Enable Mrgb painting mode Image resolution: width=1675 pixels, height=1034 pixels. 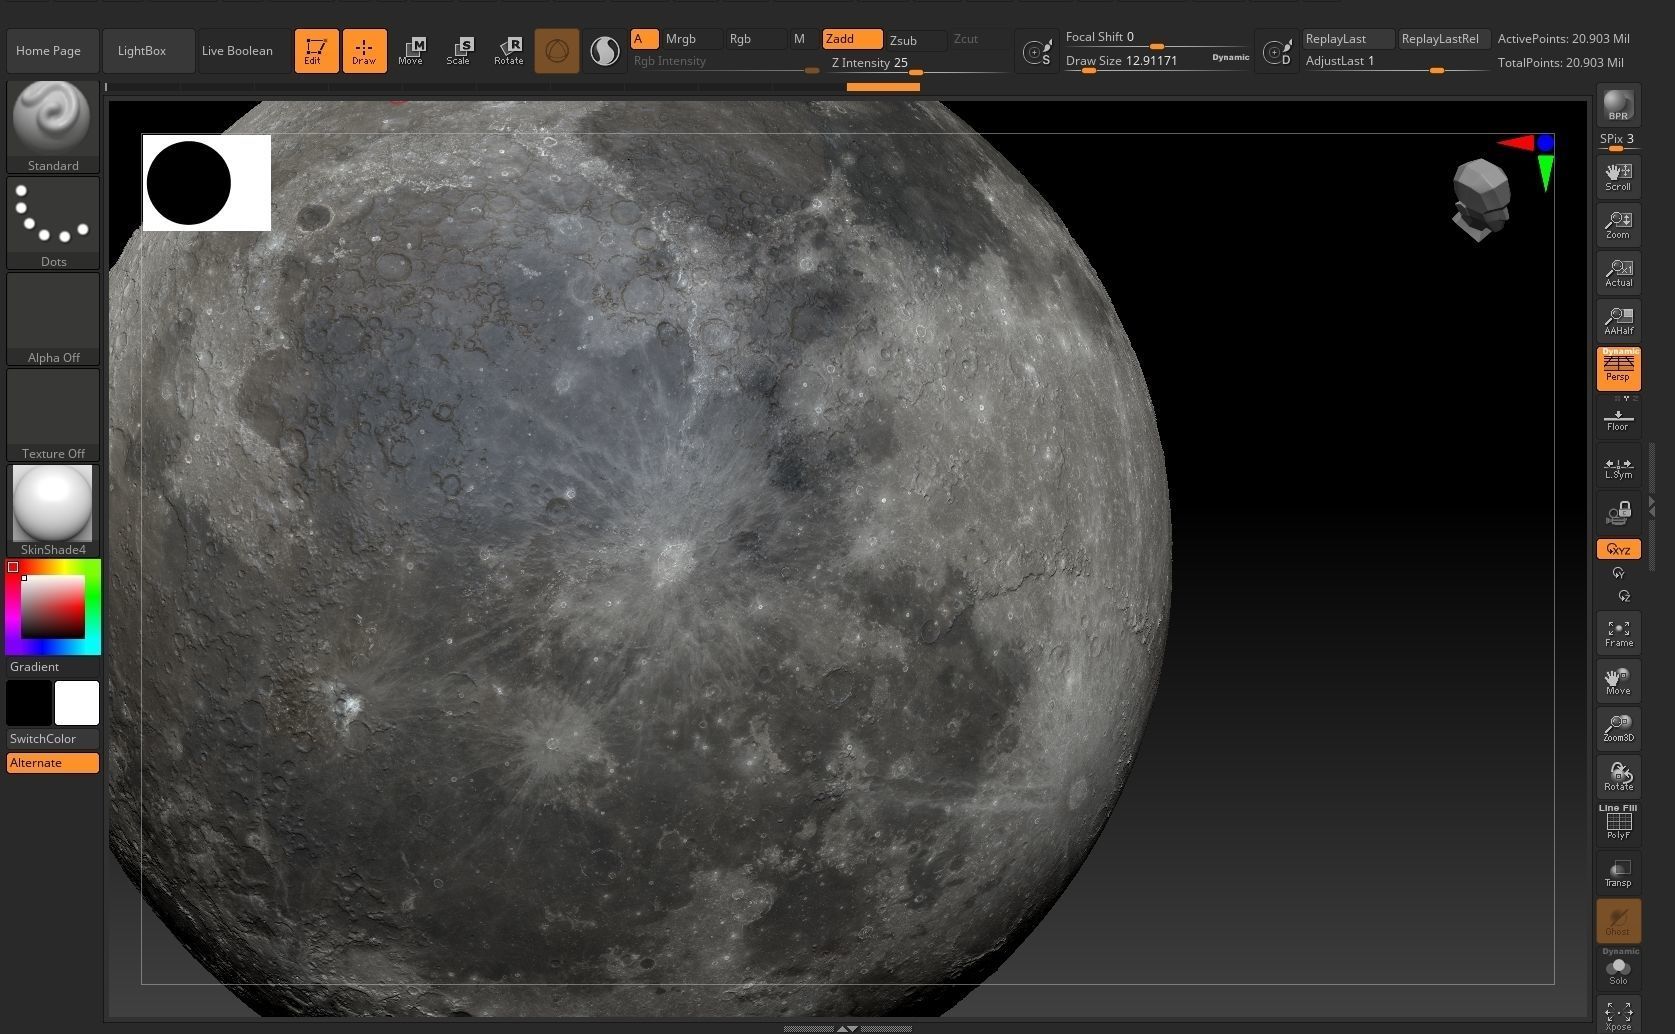(x=691, y=39)
